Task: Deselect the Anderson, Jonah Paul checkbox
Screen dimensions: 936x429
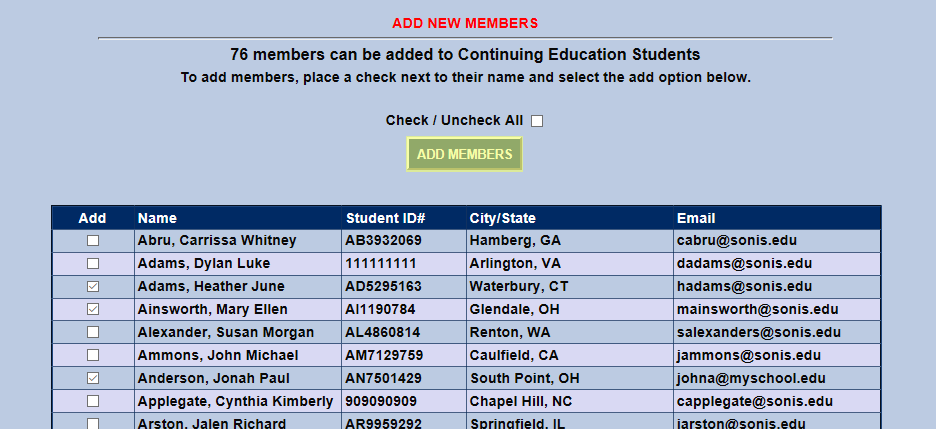Action: click(93, 379)
